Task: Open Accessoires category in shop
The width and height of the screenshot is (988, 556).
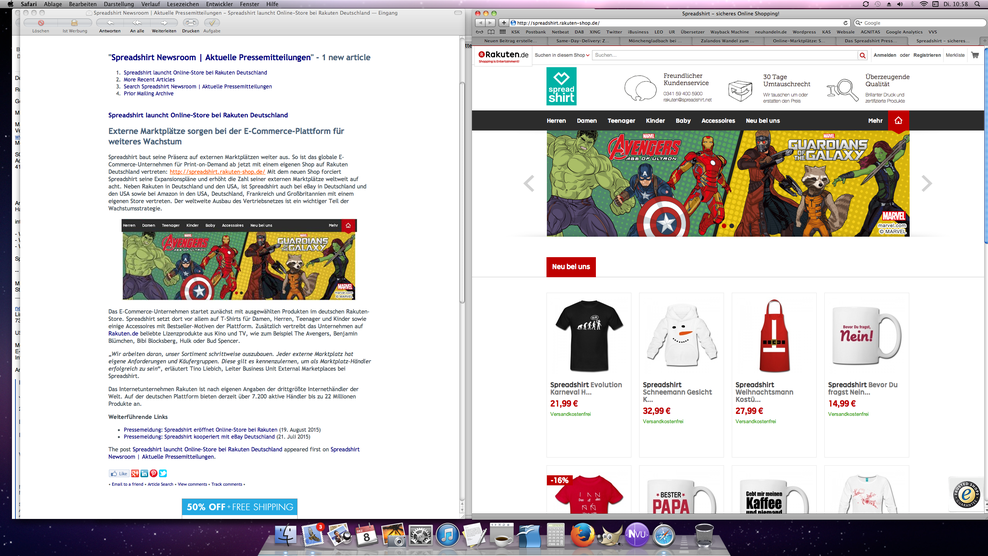Action: (718, 120)
